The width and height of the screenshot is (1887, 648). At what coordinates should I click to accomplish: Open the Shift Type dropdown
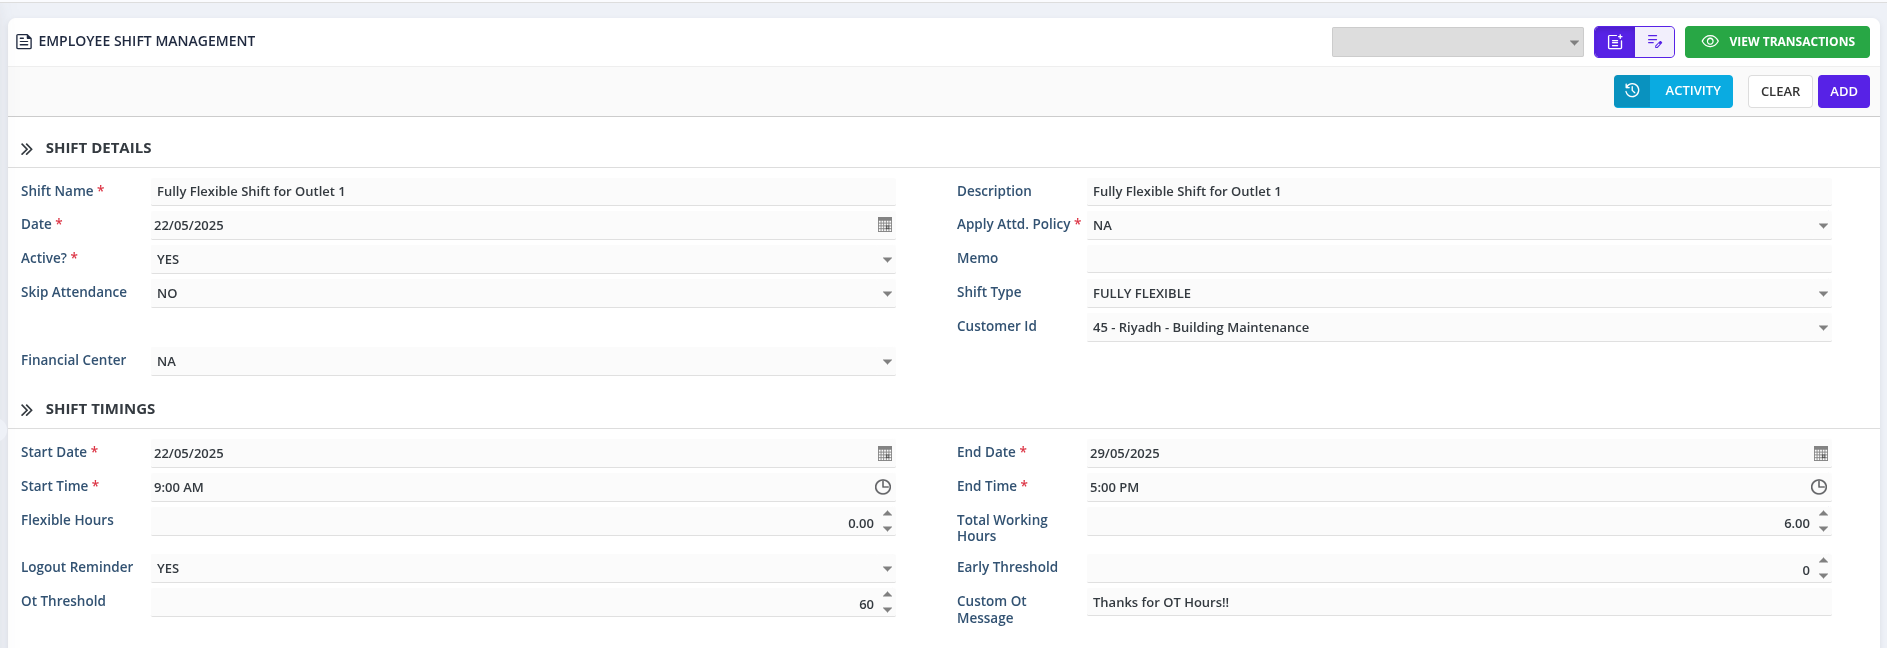tap(1823, 294)
